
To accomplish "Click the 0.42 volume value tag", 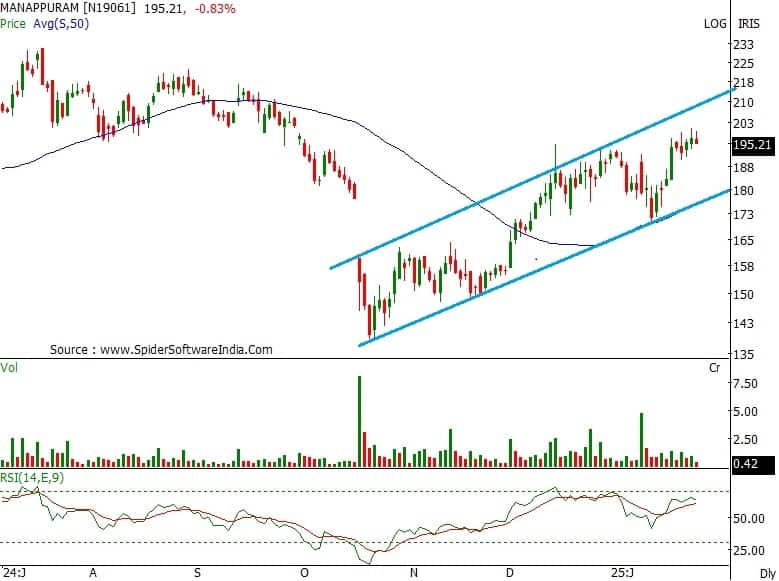I will point(744,461).
